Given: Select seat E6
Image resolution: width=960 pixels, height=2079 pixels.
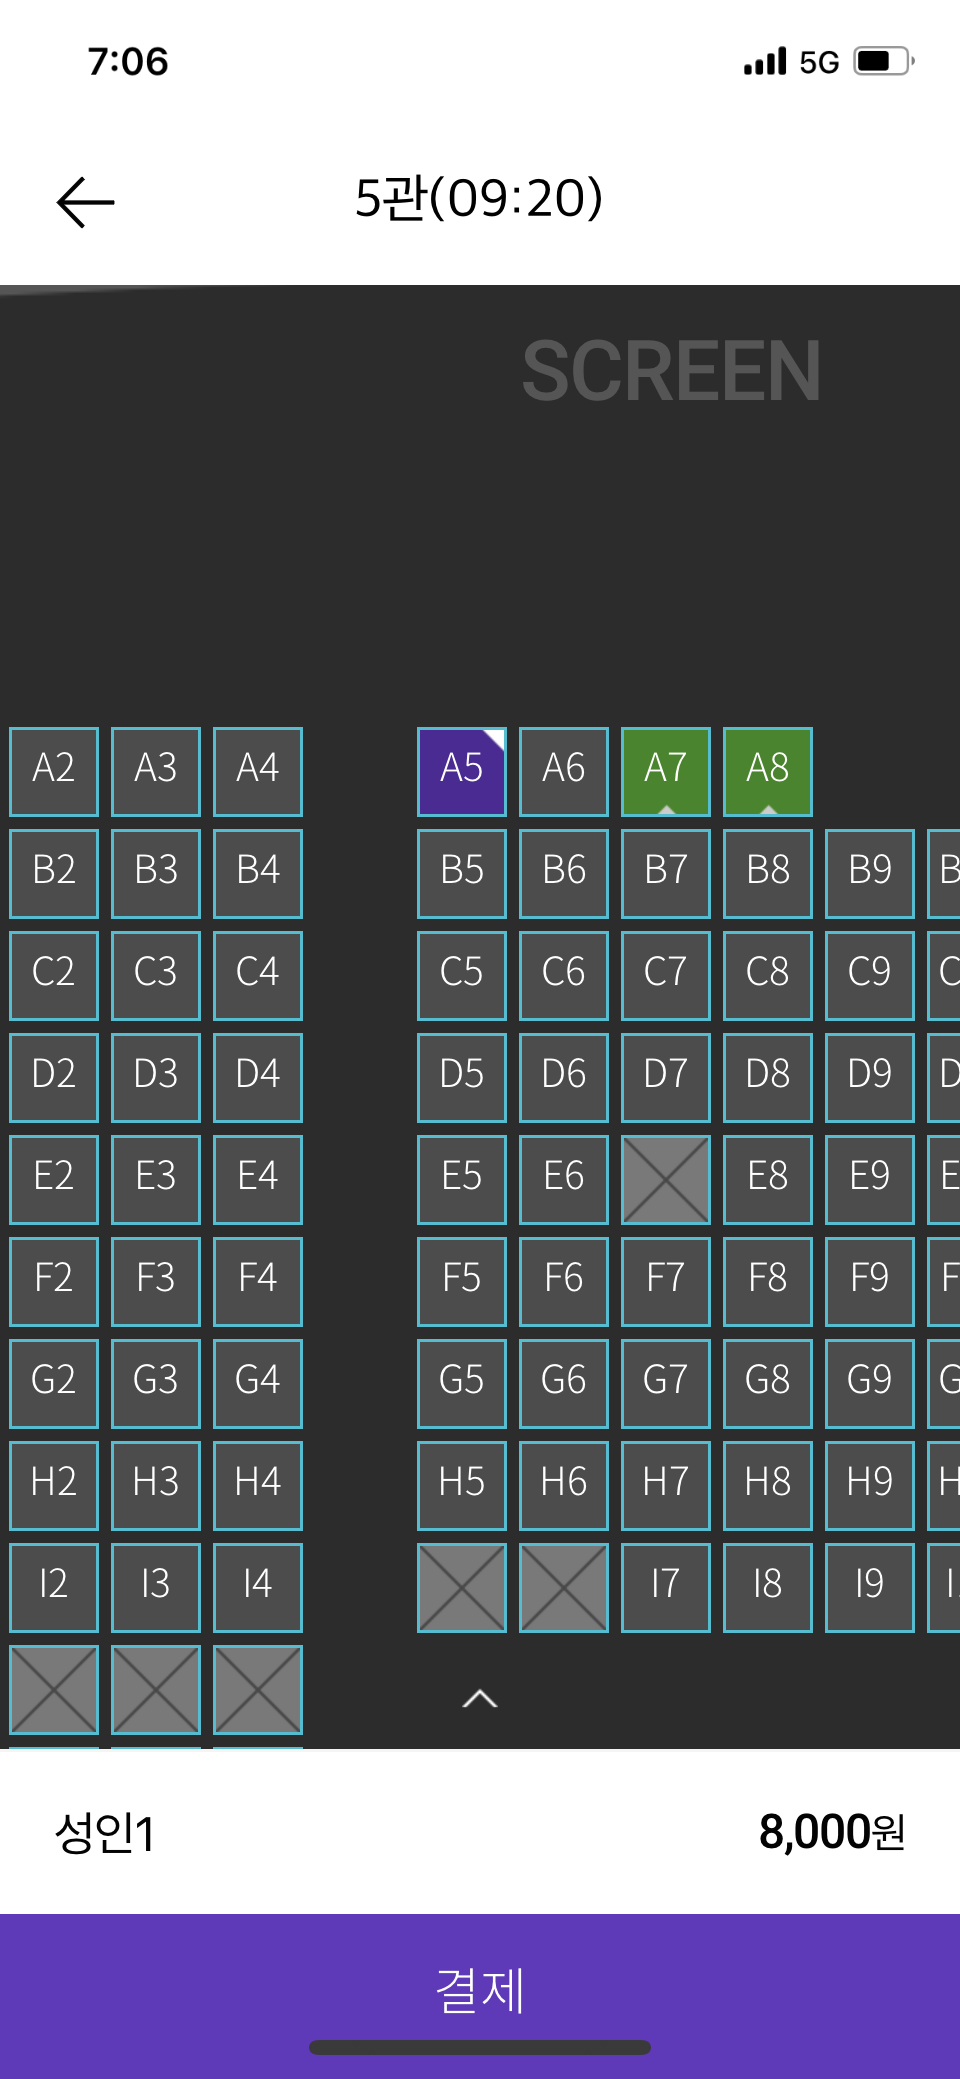Looking at the screenshot, I should coord(564,1180).
